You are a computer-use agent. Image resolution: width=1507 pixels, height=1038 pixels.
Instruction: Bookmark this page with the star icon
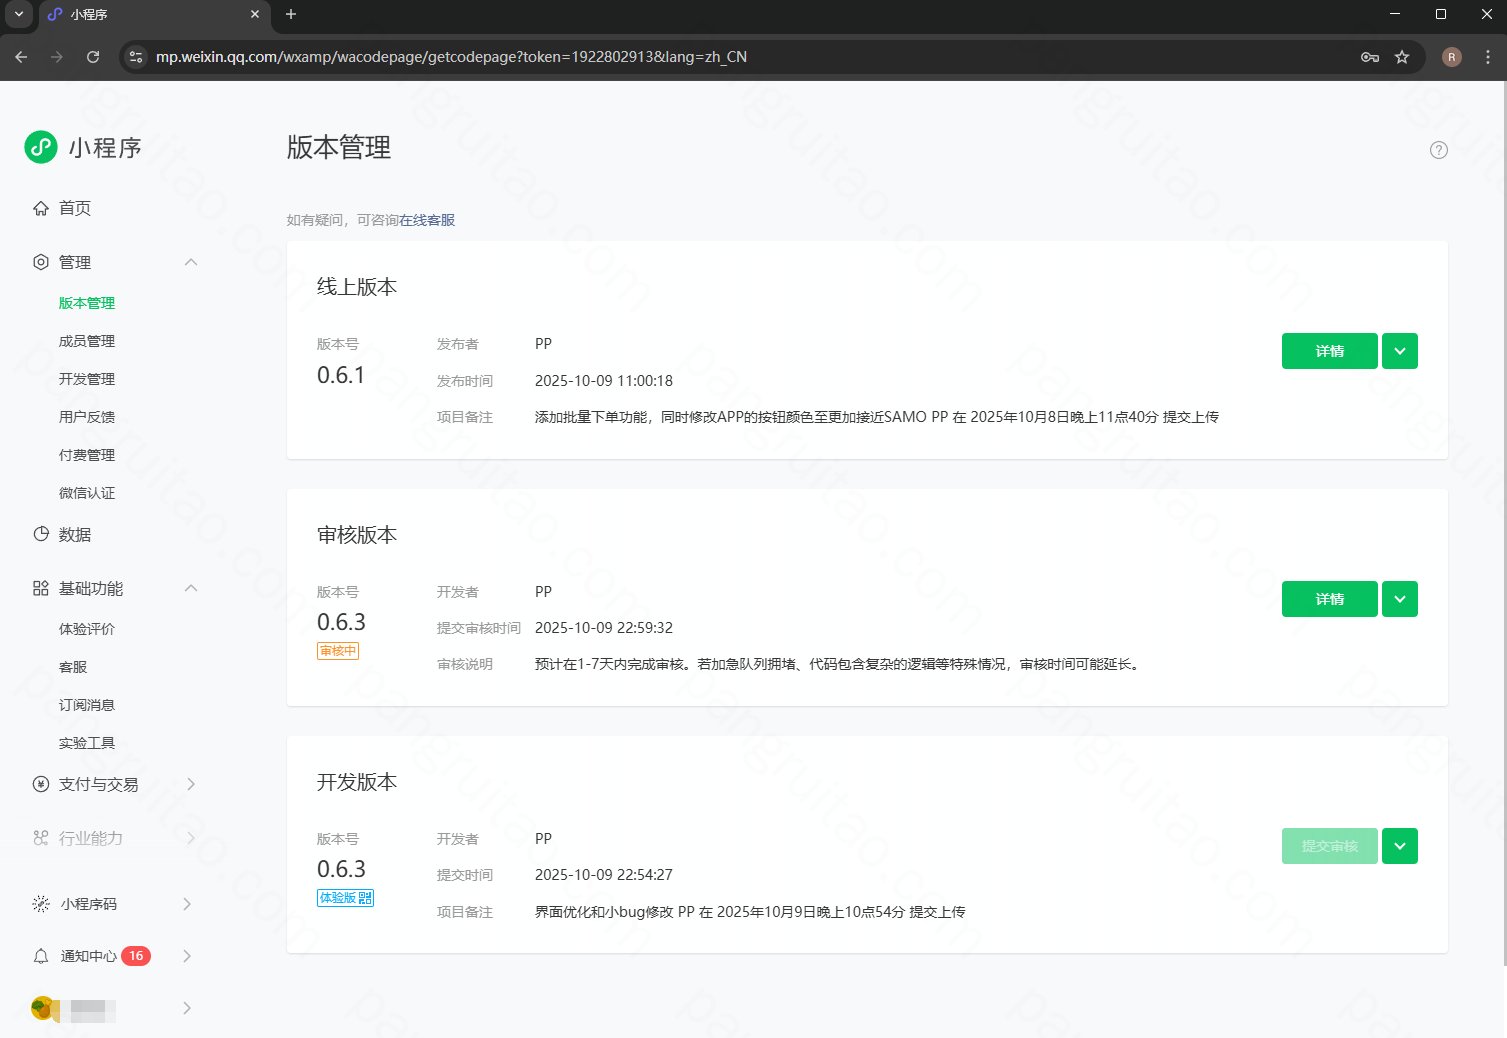coord(1402,57)
